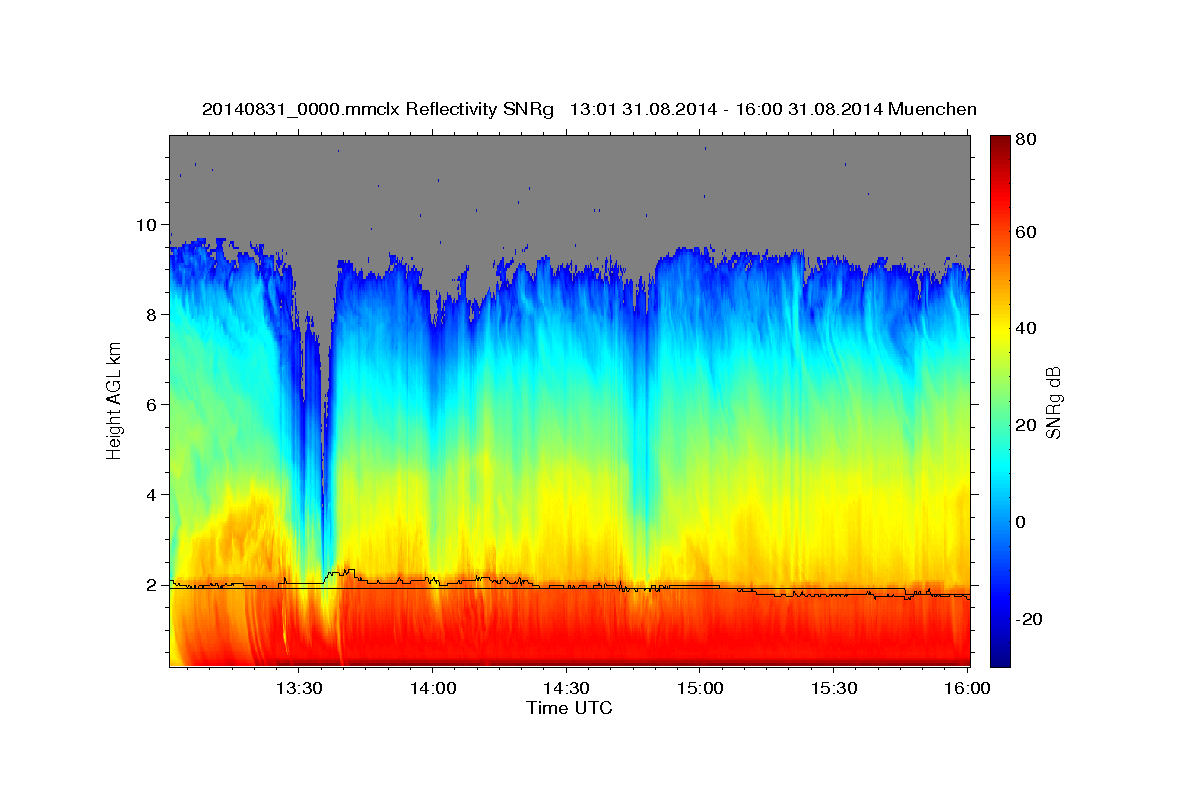Click the 16:00 time tick label

click(967, 689)
